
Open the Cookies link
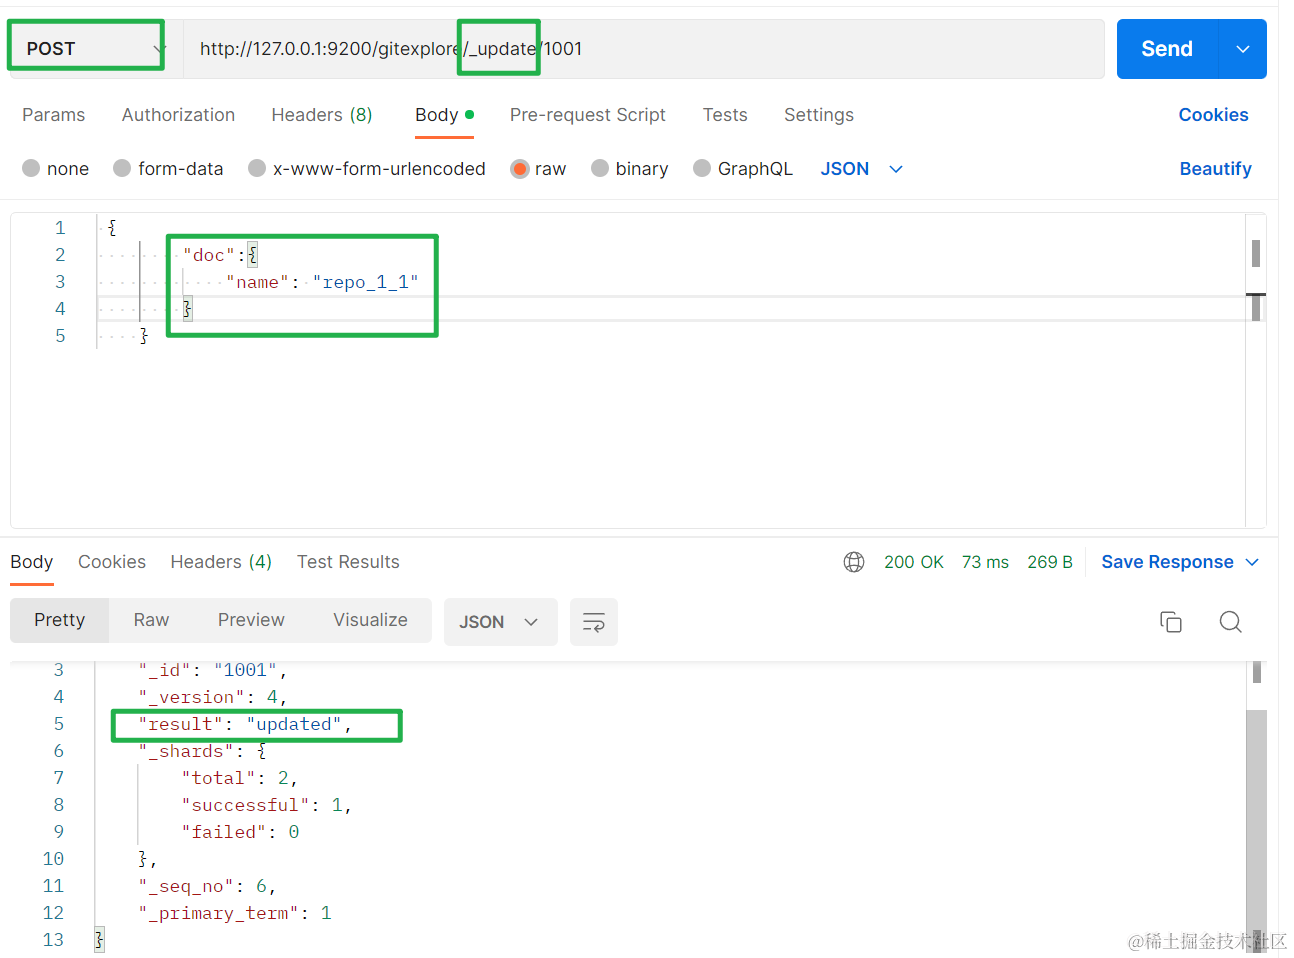[x=1214, y=115]
